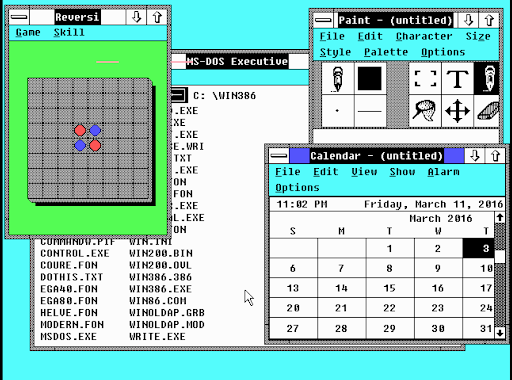Click the upper-left red Reversi piece

(80, 130)
